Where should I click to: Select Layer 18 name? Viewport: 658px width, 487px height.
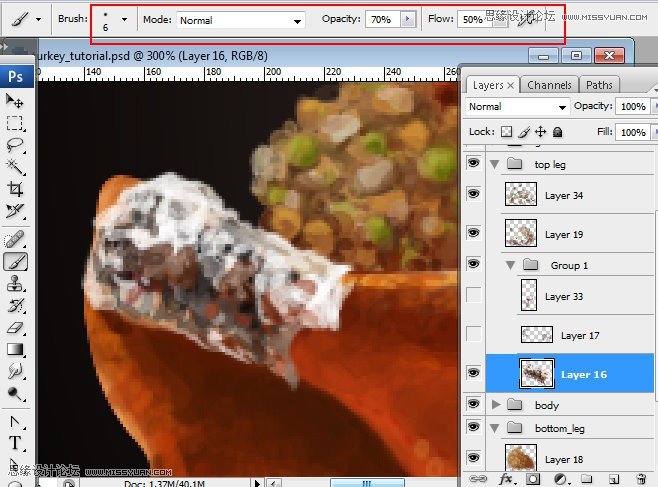click(564, 460)
